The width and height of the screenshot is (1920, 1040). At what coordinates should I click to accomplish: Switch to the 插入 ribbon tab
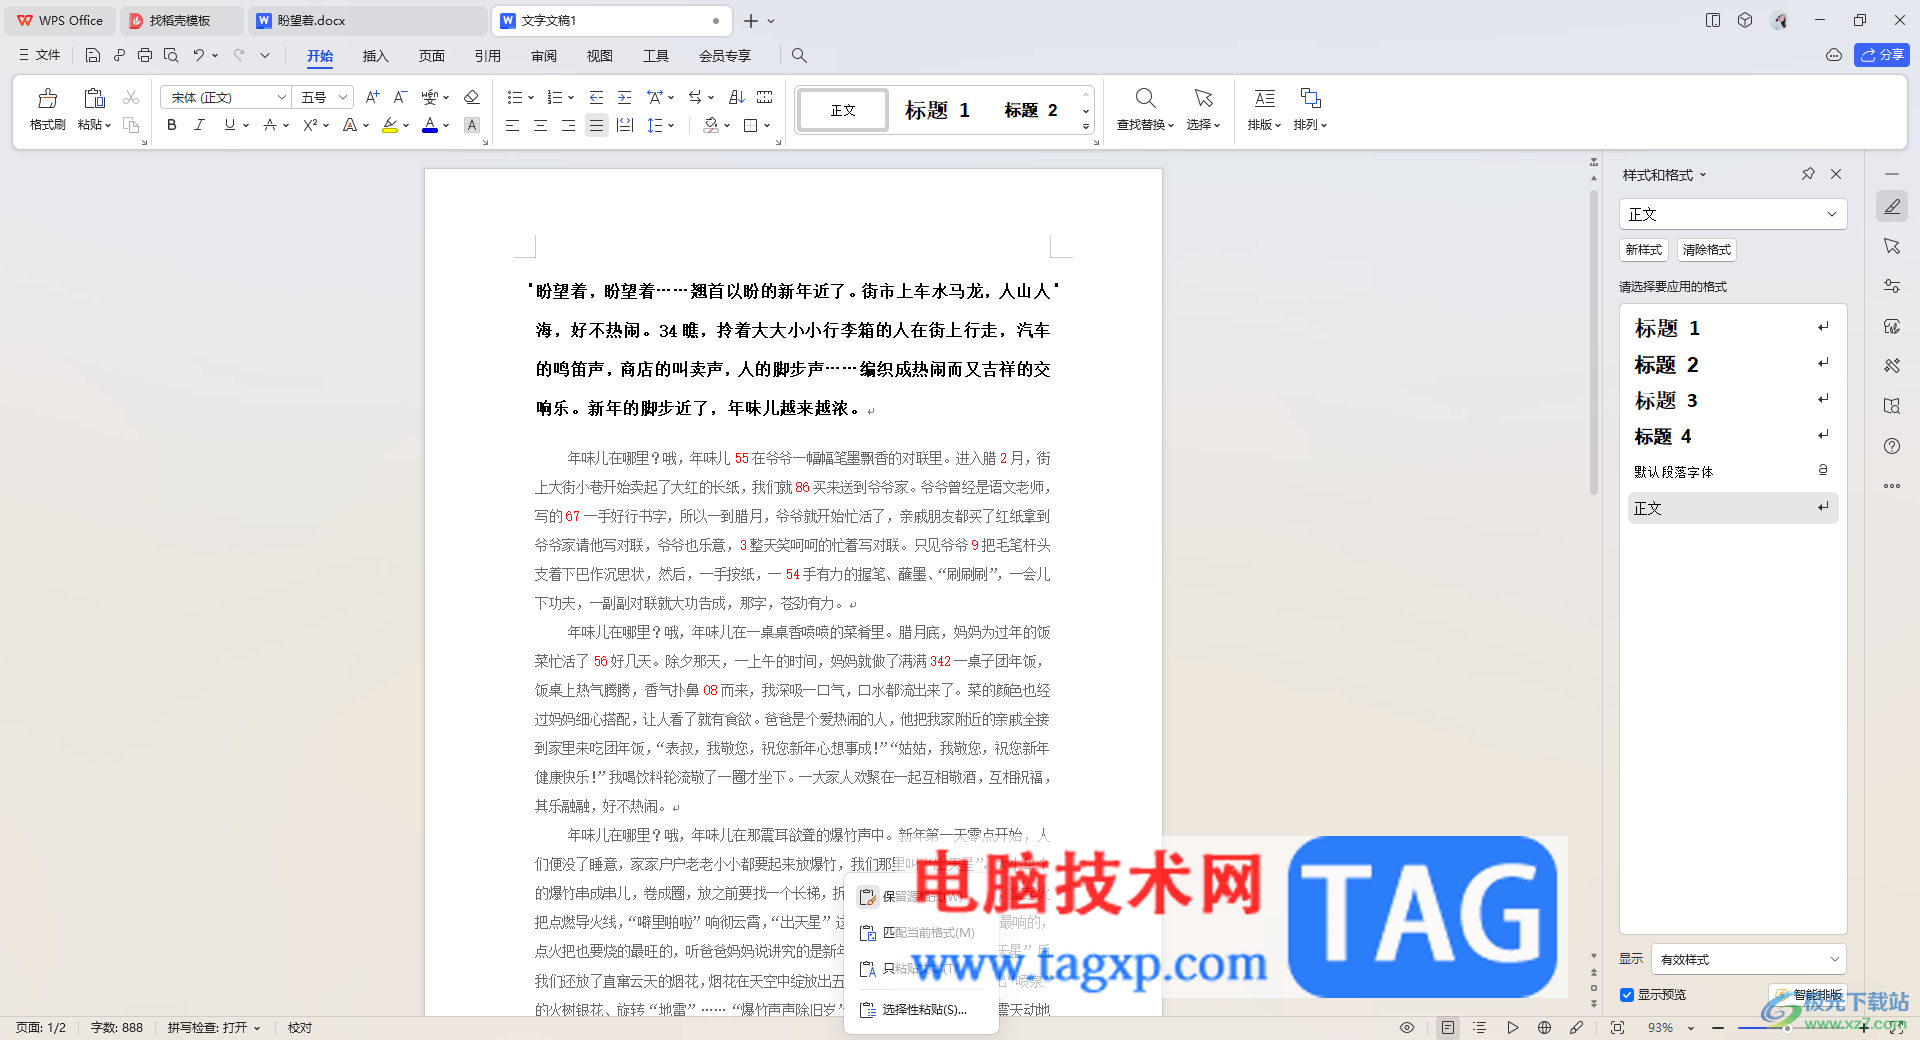[375, 56]
